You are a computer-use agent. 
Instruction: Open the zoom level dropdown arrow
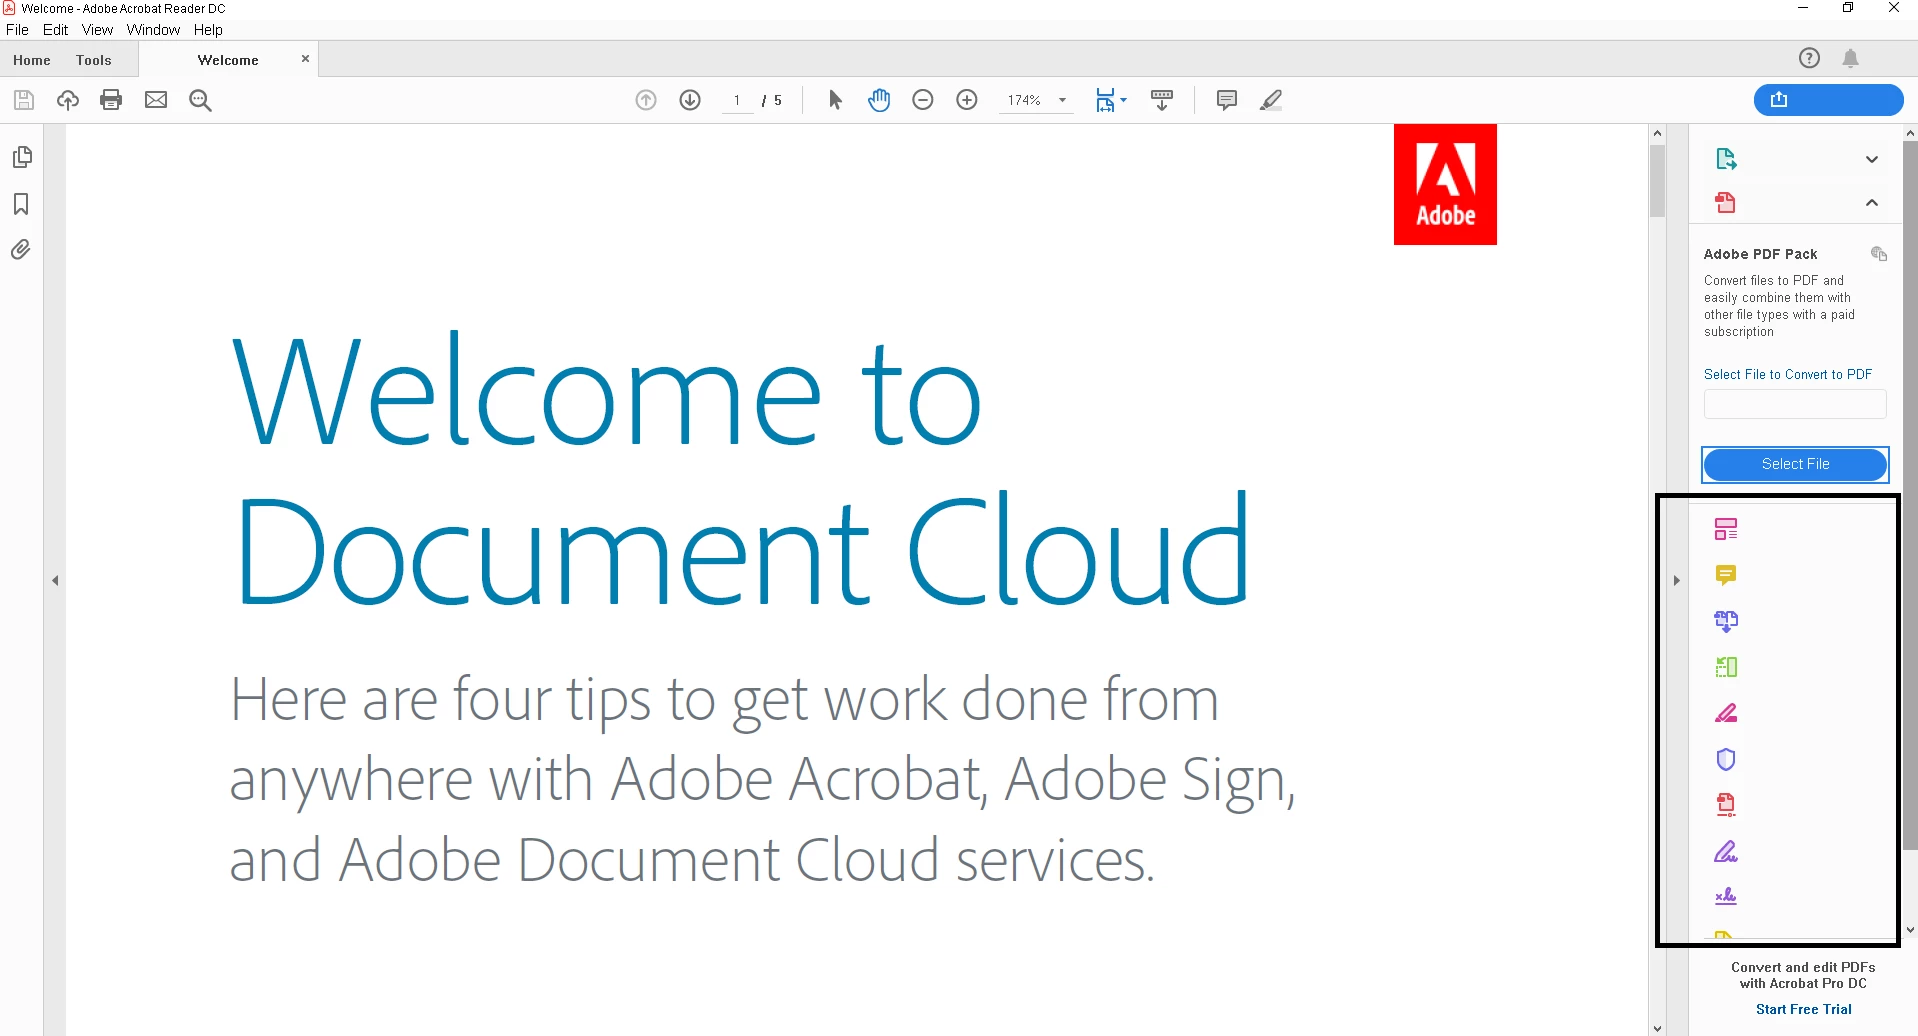tap(1063, 100)
